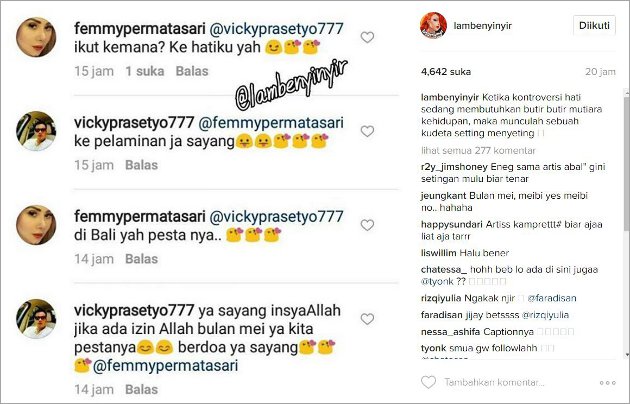Reply with Balas on the "ke pelaminan" comment
The image size is (630, 404).
pos(141,165)
